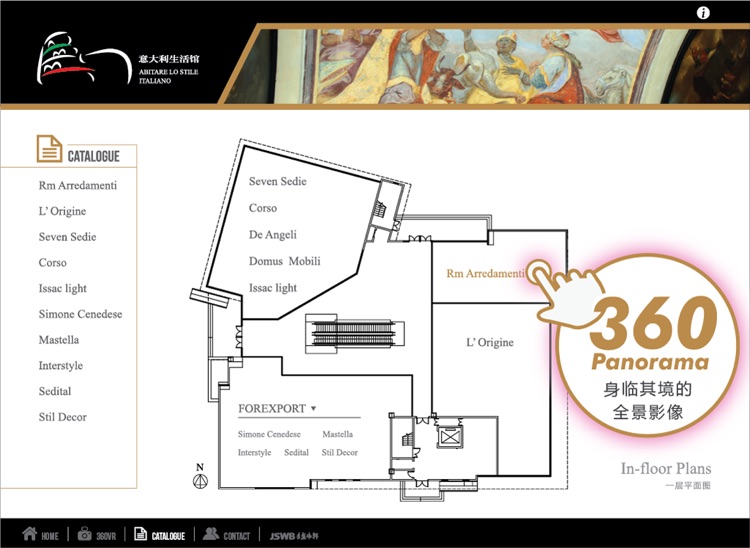Click Stil Decor under FOREXPORT
Viewport: 750px width, 548px height.
coord(340,452)
